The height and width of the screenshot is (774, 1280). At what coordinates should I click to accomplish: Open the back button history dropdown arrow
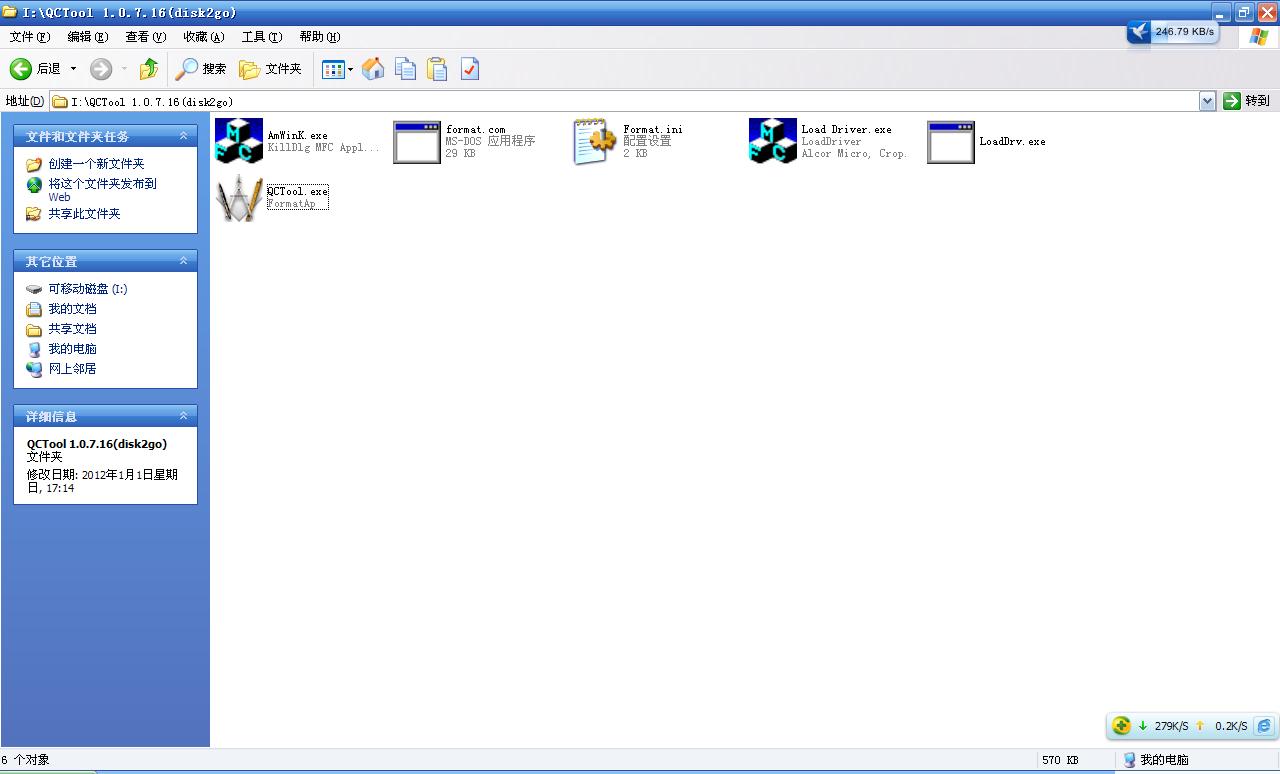[x=73, y=69]
